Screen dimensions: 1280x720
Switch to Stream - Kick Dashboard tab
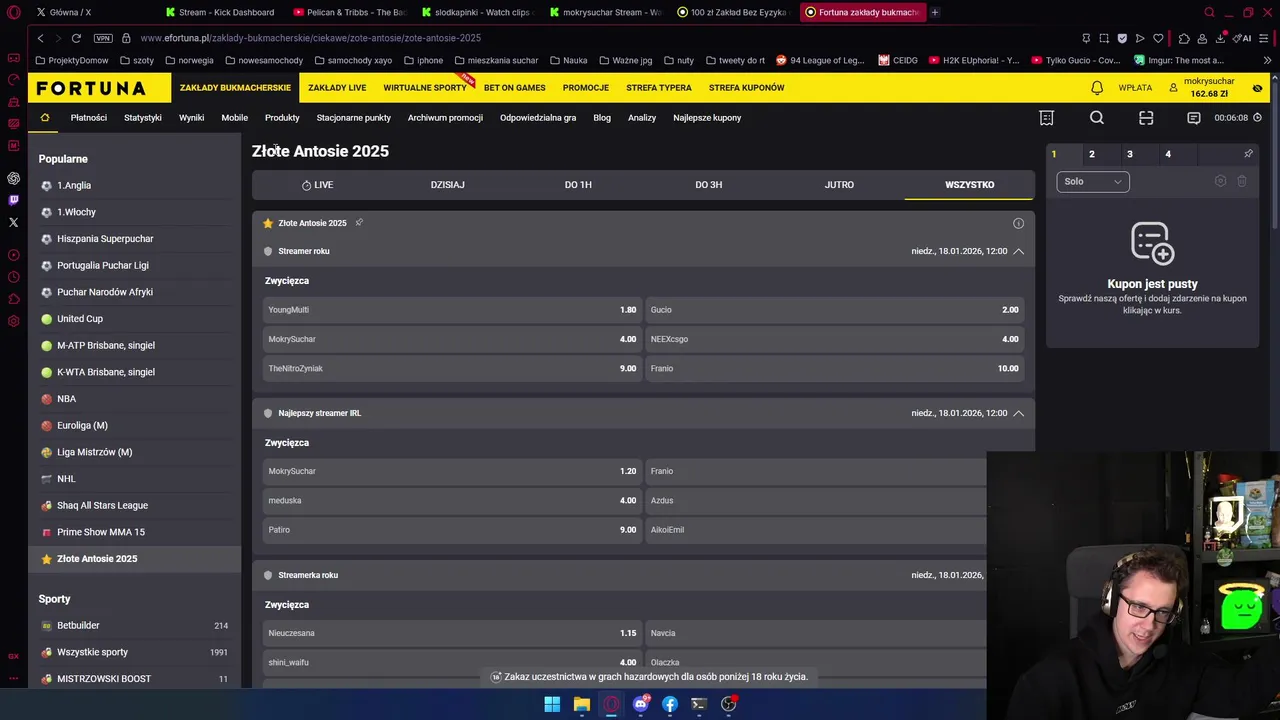220,12
